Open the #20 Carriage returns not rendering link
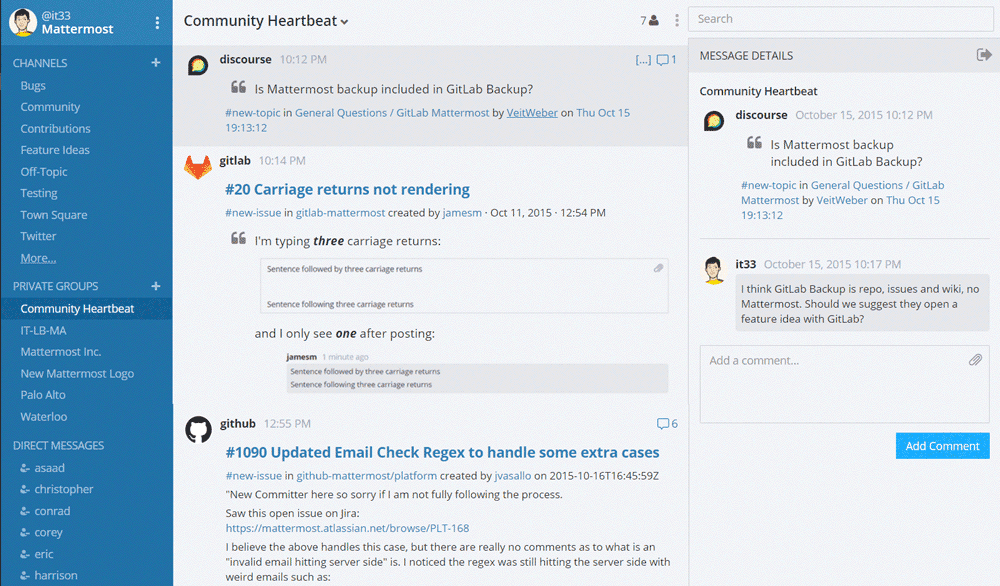Viewport: 1000px width, 586px height. click(x=348, y=189)
